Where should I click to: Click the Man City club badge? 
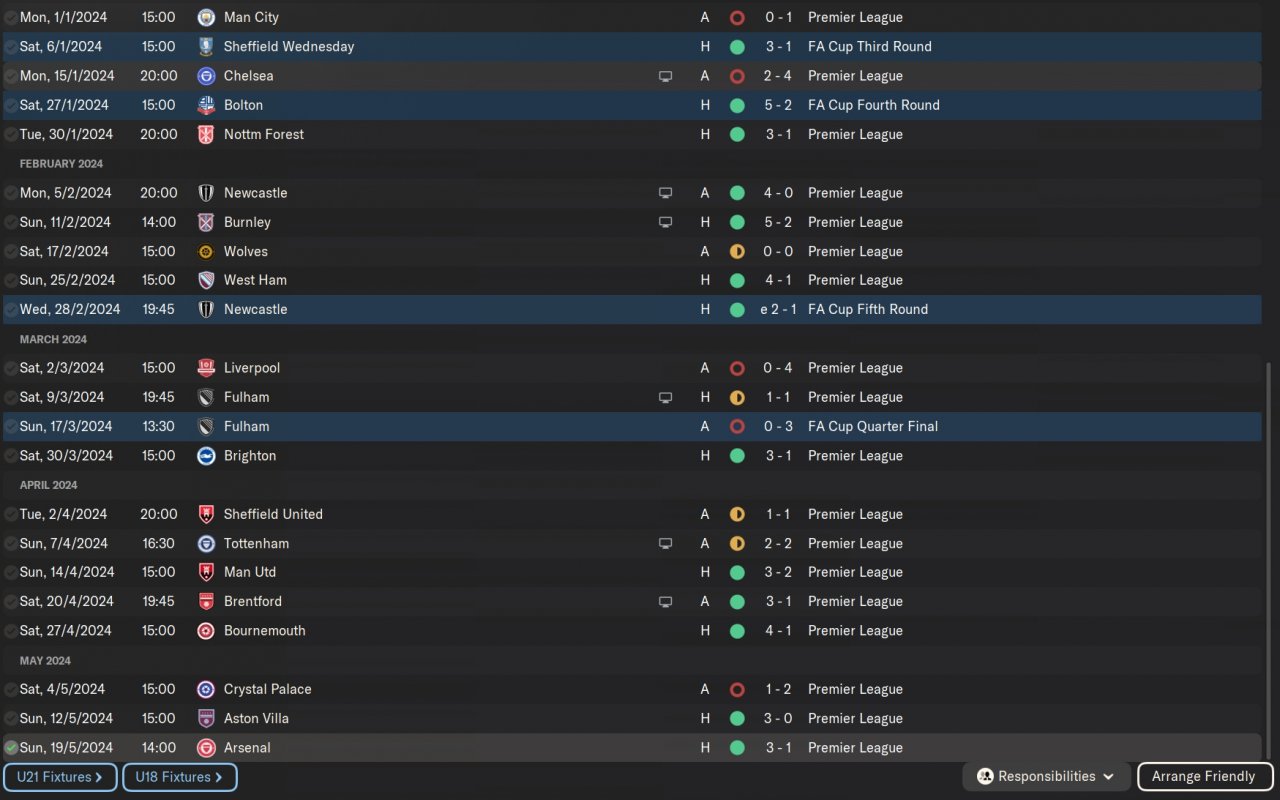pyautogui.click(x=206, y=17)
